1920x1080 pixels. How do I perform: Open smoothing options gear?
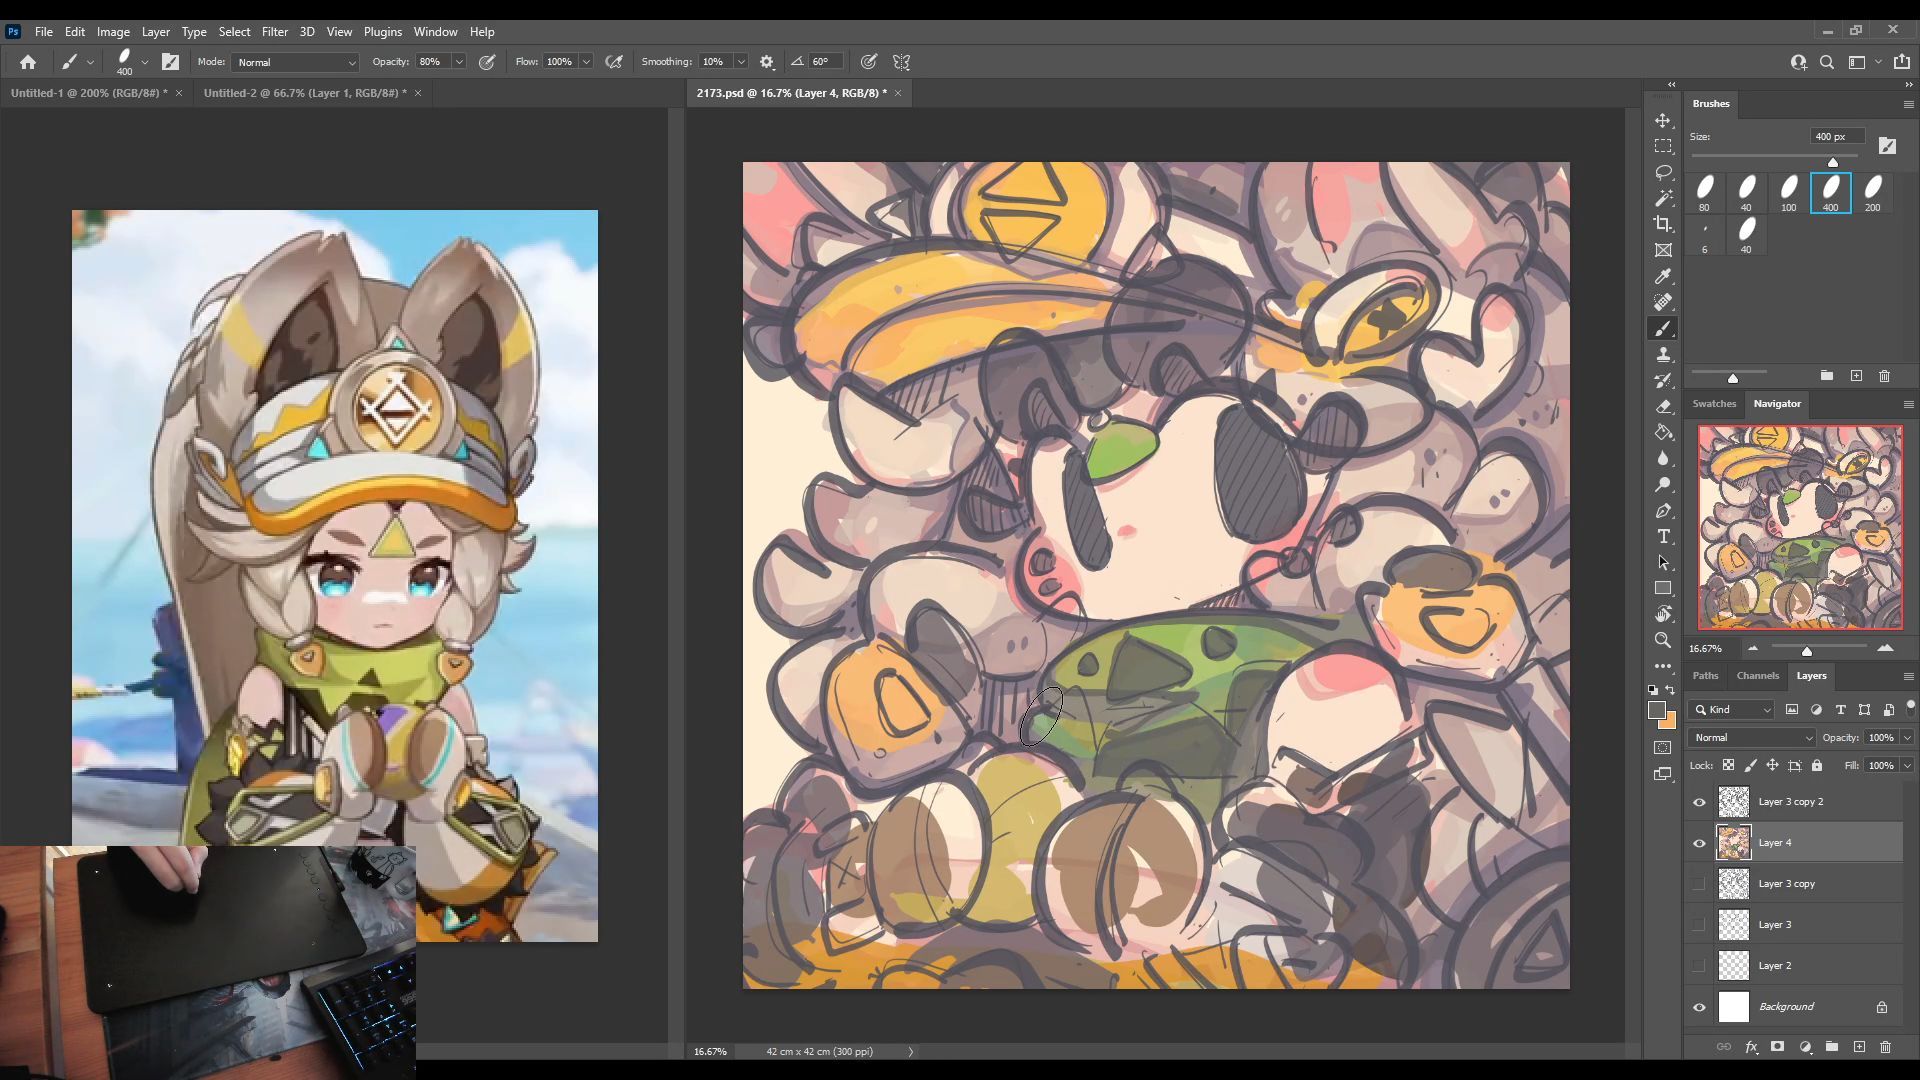click(x=767, y=62)
